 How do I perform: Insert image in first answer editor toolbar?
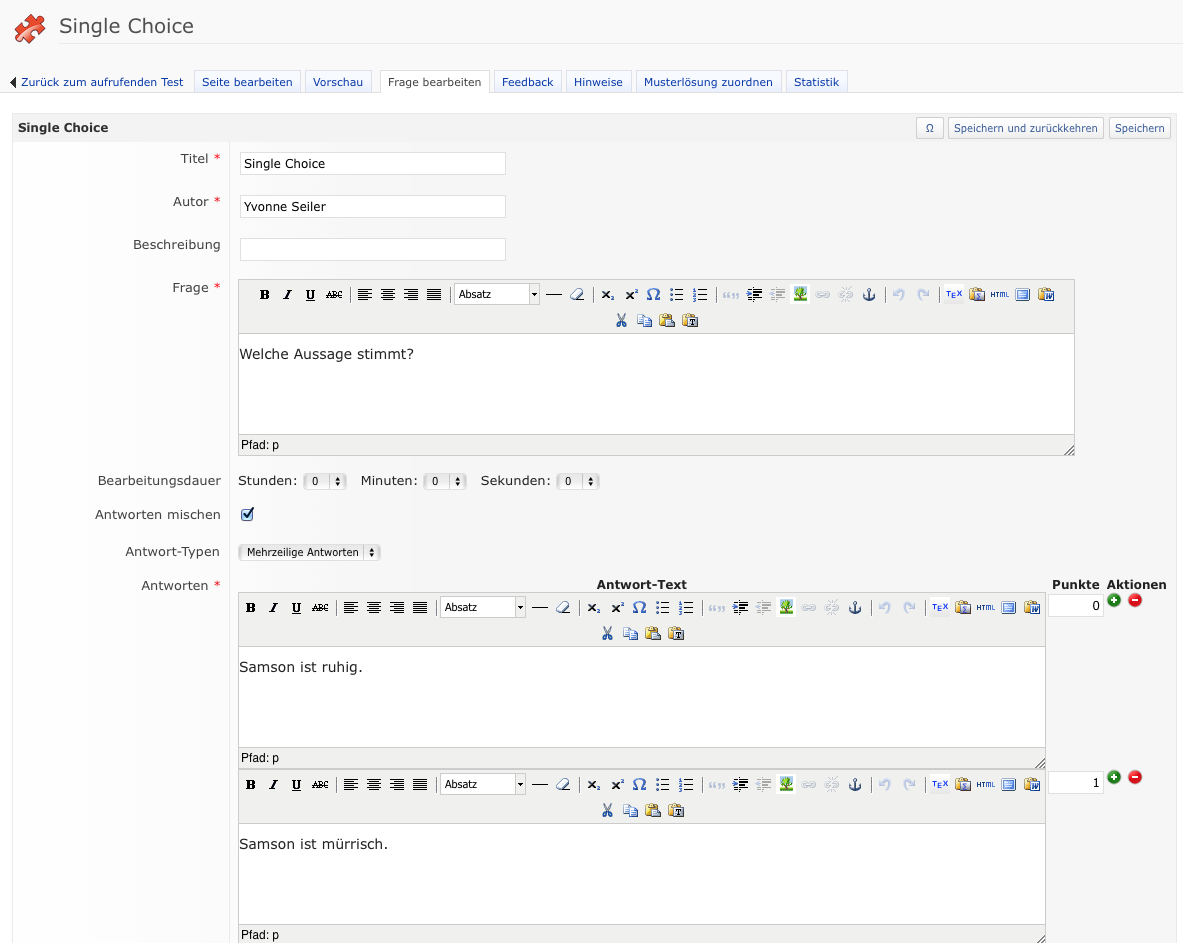pos(786,607)
